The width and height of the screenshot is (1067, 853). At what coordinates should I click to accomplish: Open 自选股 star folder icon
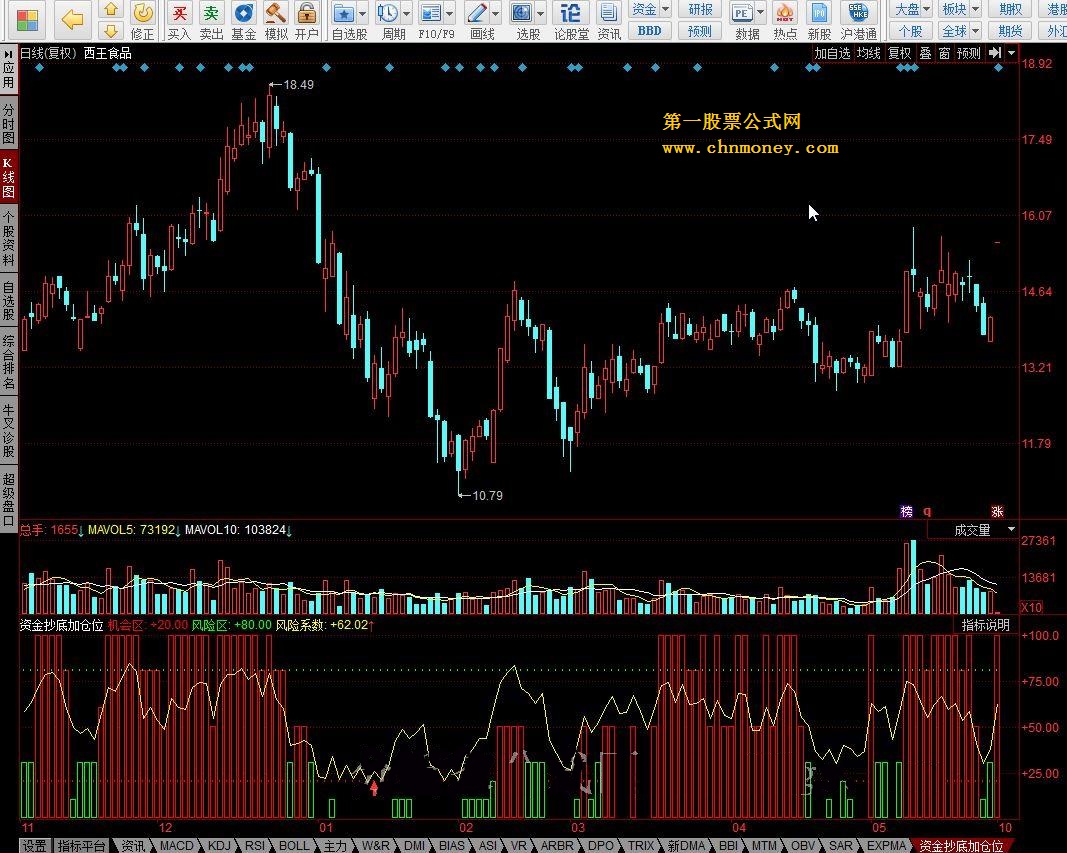coord(344,13)
